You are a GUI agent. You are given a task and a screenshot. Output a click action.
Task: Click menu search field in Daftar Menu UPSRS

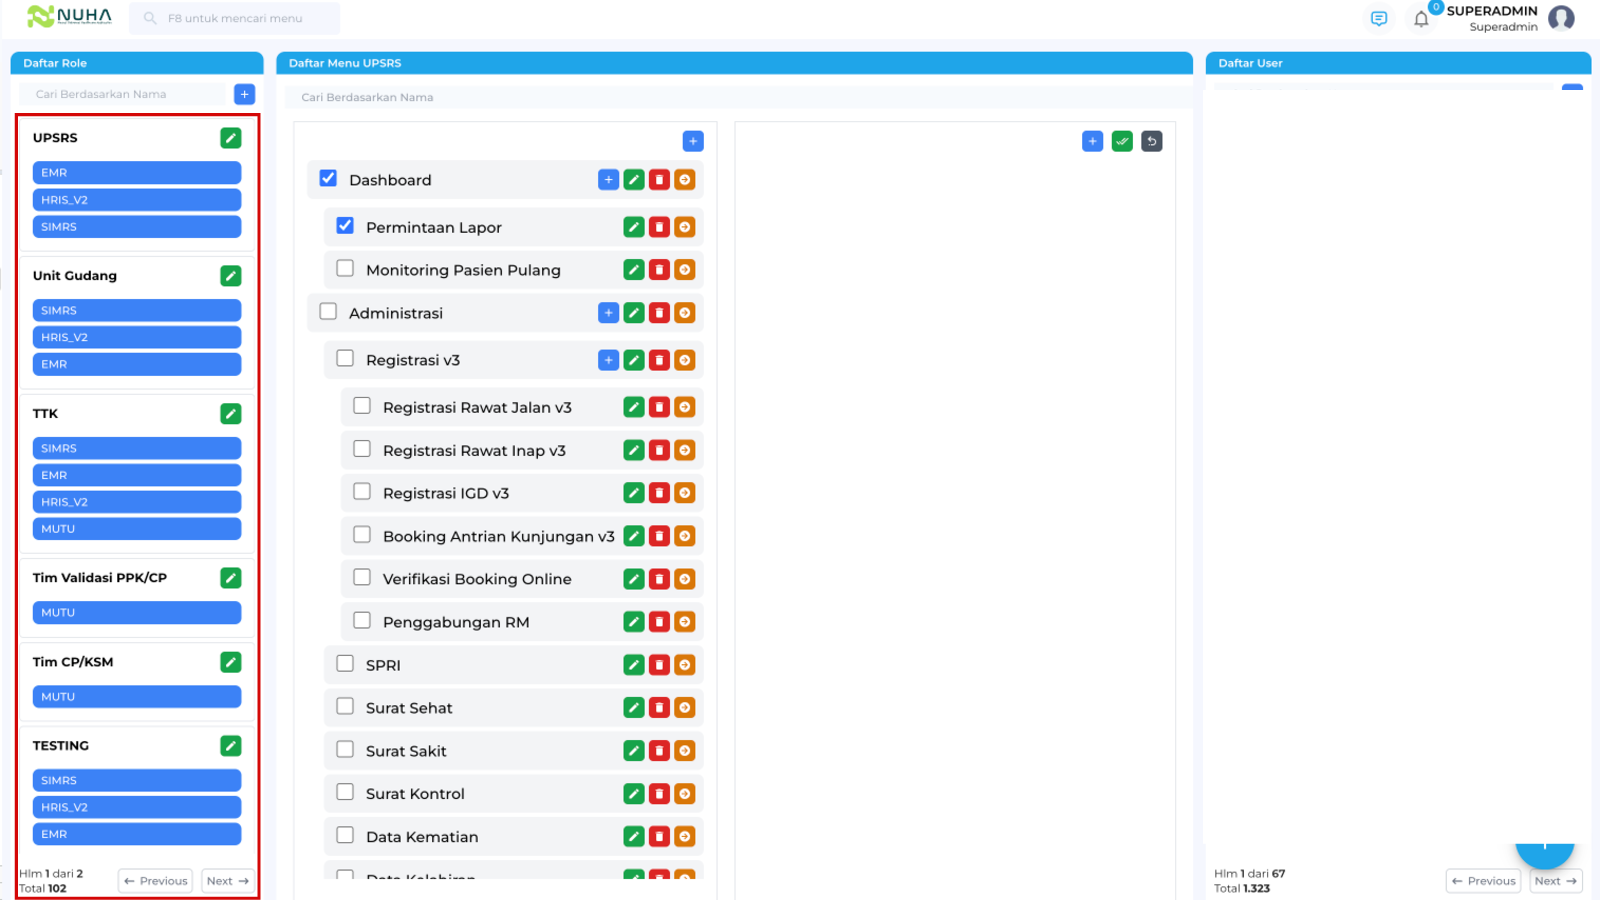(x=738, y=97)
